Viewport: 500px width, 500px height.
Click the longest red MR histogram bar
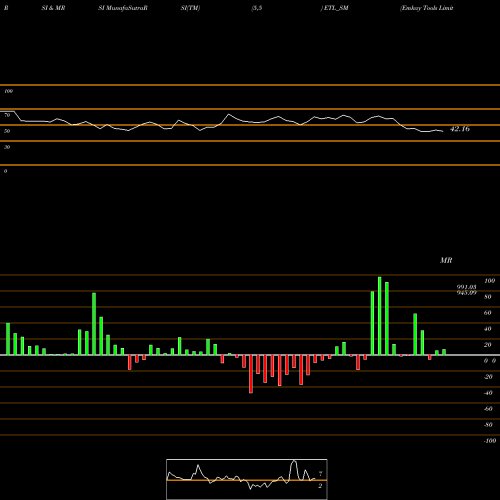point(251,374)
